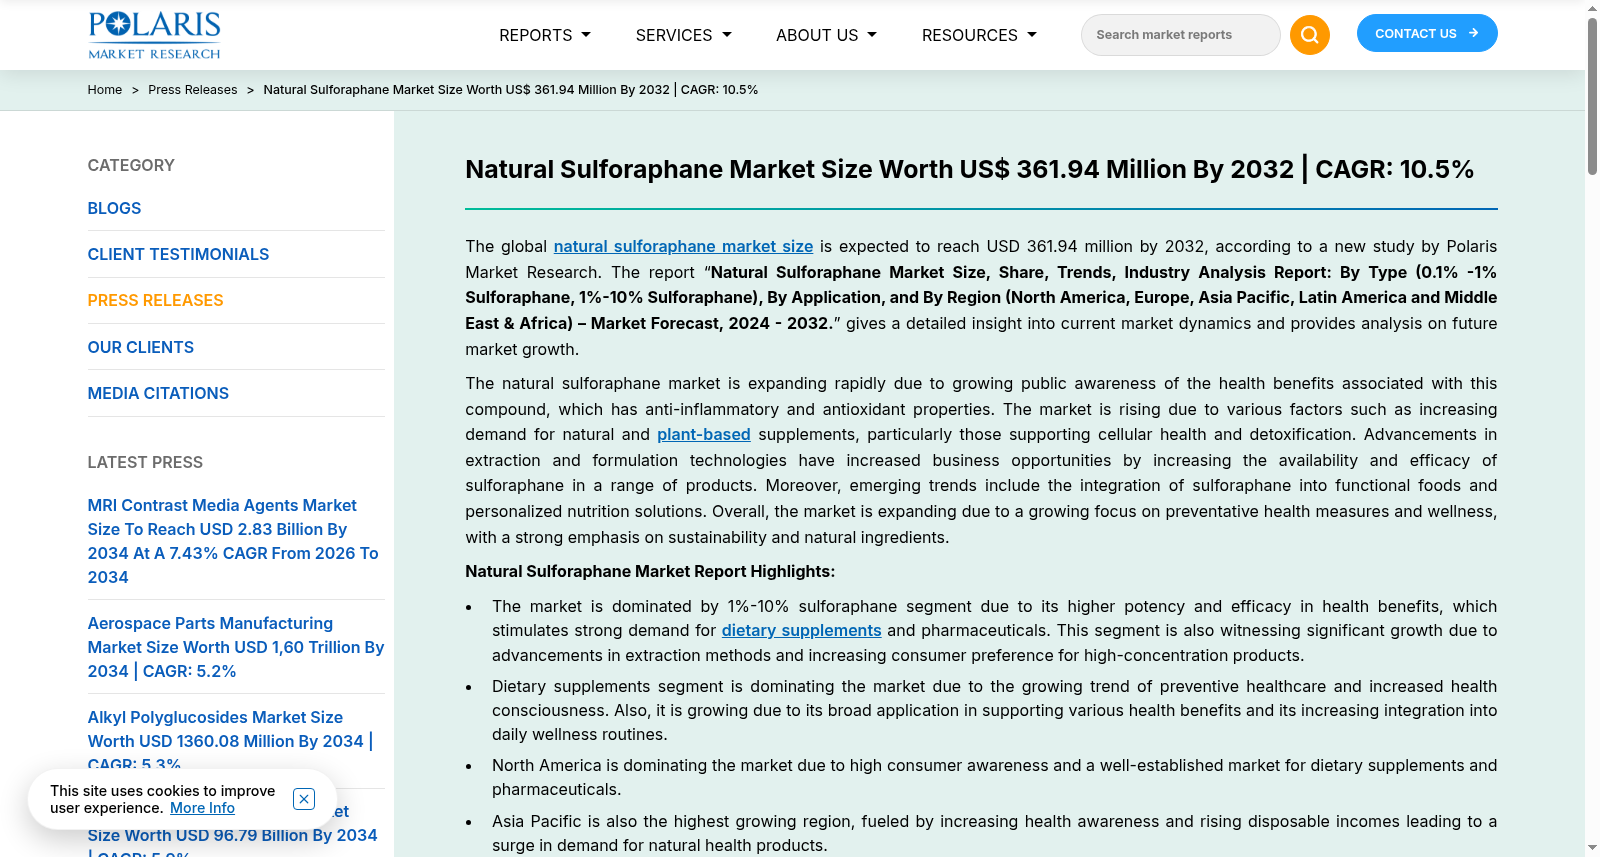Follow the dietary supplements link

coord(802,630)
